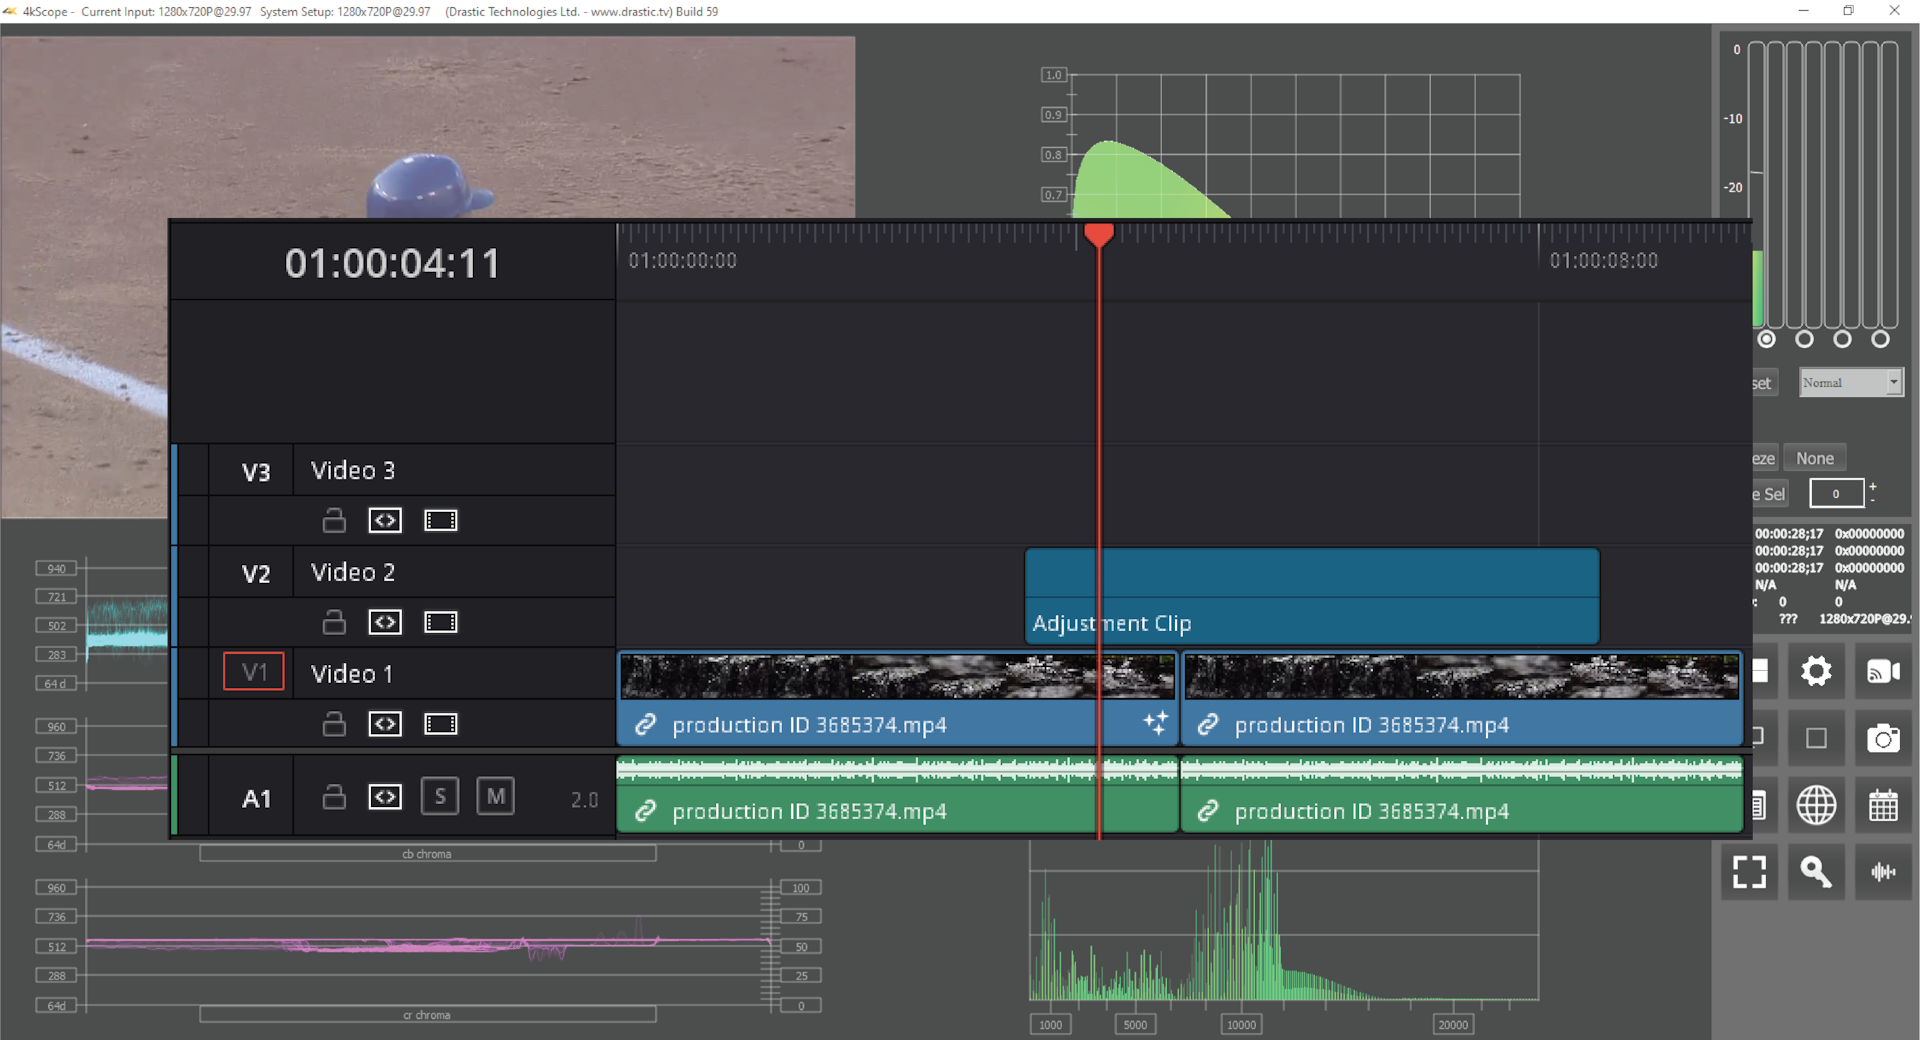Click 1280x720P@29 format status text
This screenshot has width=1920, height=1040.
[1864, 619]
